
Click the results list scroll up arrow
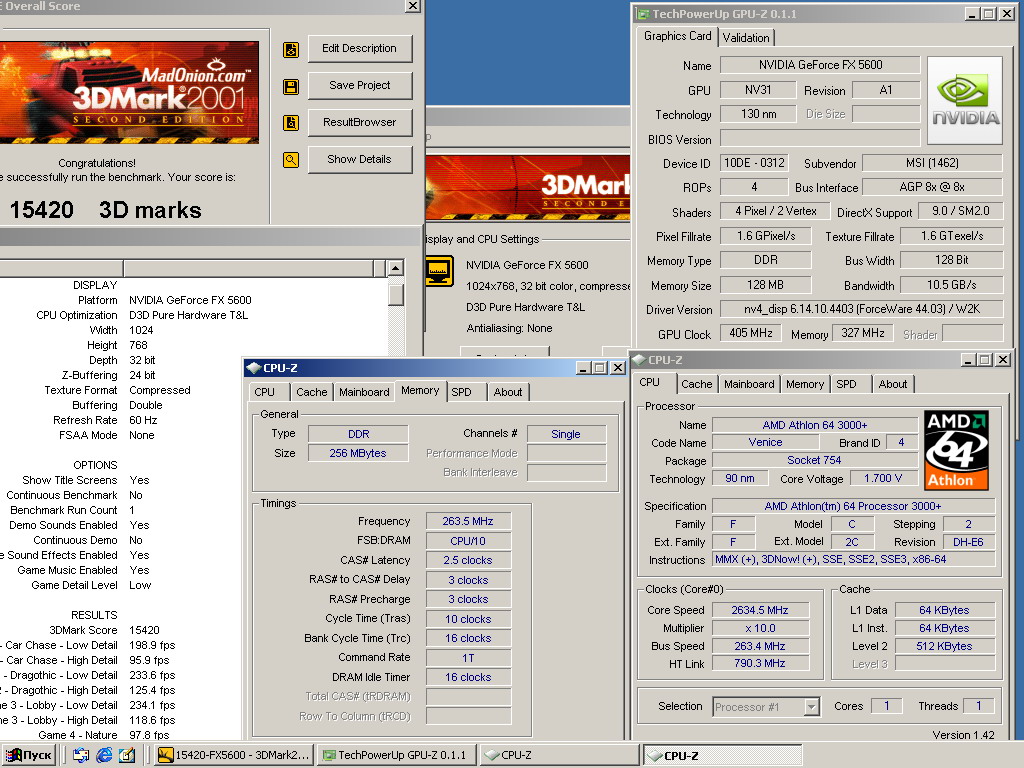point(395,268)
